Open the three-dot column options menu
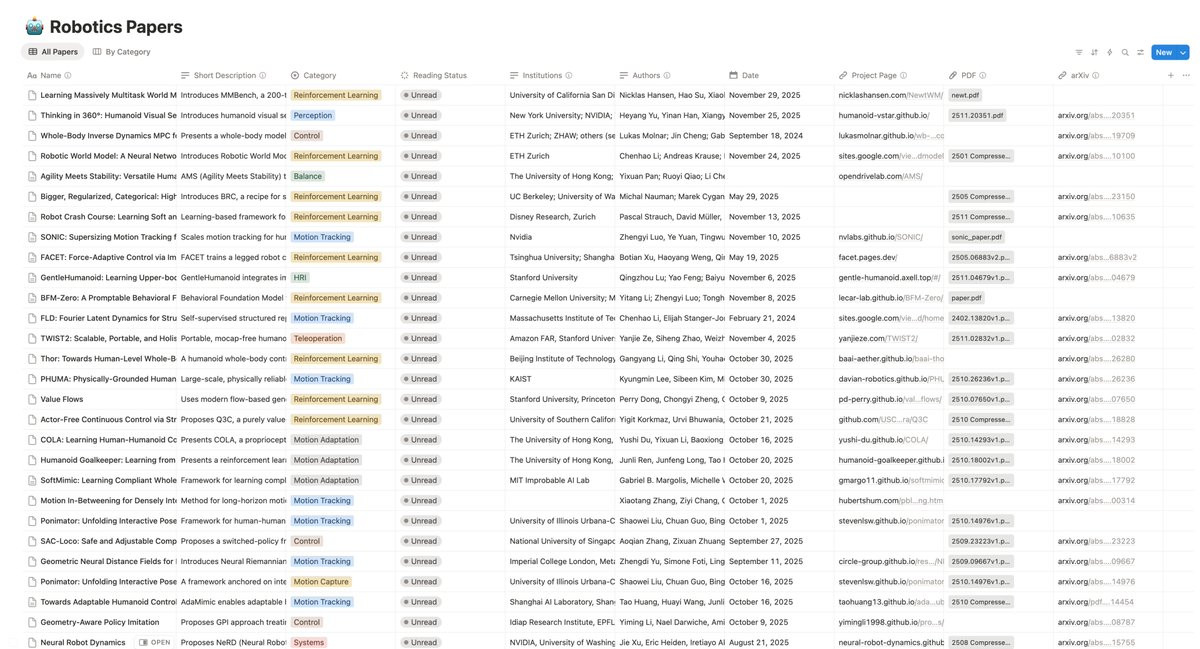 [1186, 75]
